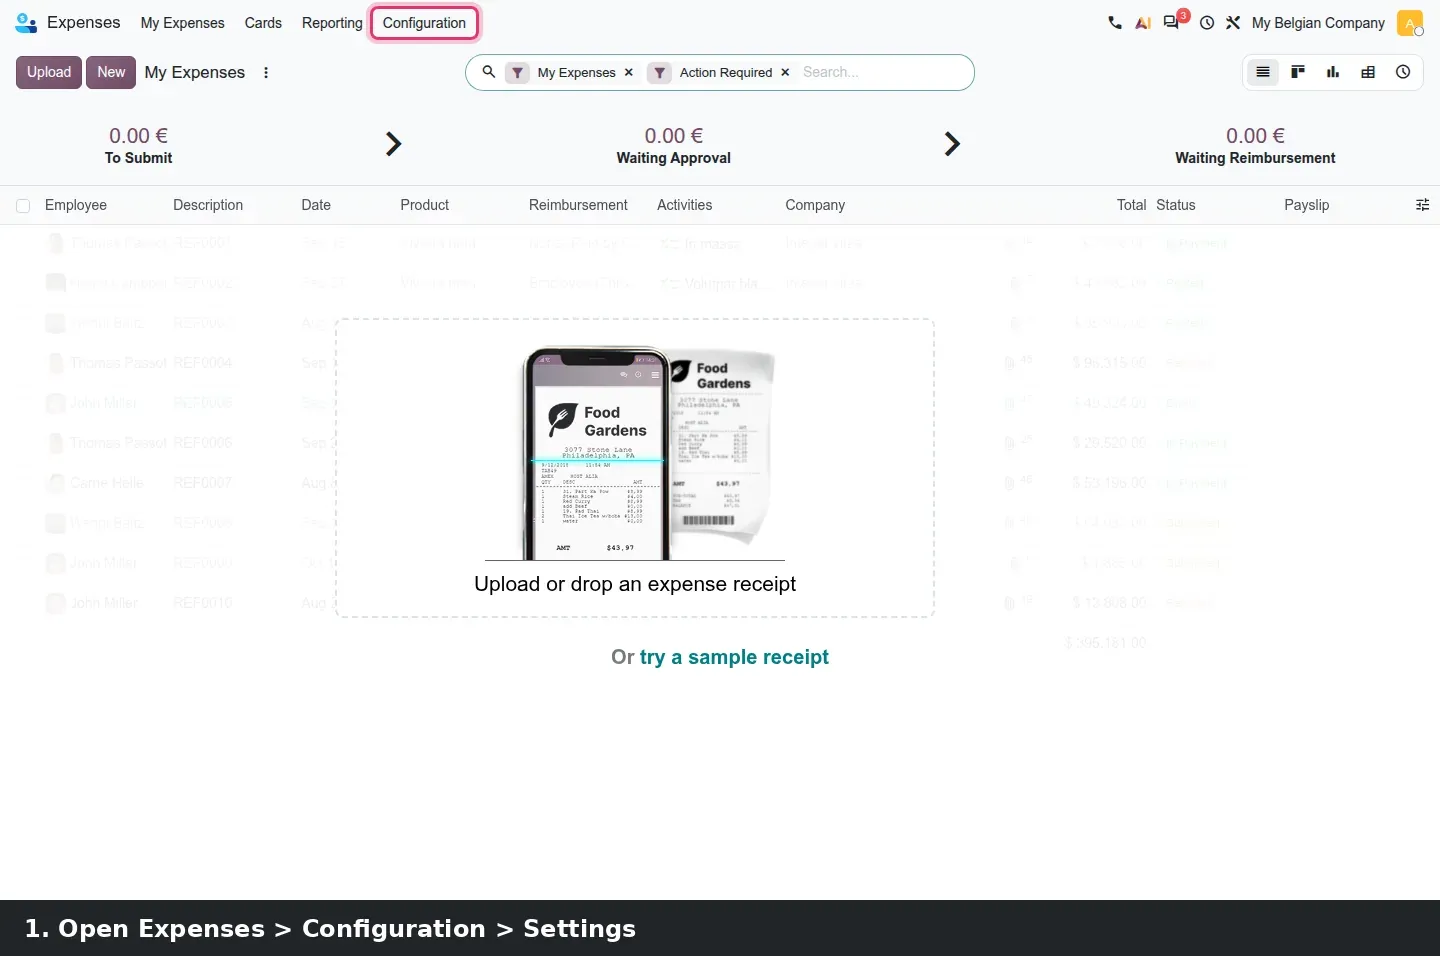This screenshot has width=1440, height=956.
Task: Sort by the Product column header
Action: 425,205
